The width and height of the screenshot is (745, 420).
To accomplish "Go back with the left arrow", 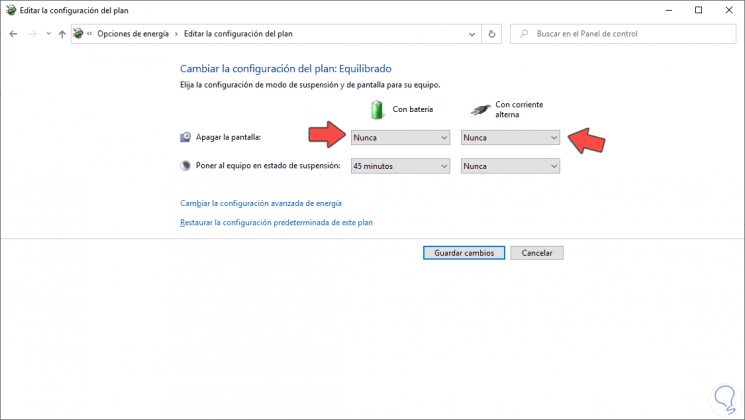I will pyautogui.click(x=13, y=34).
